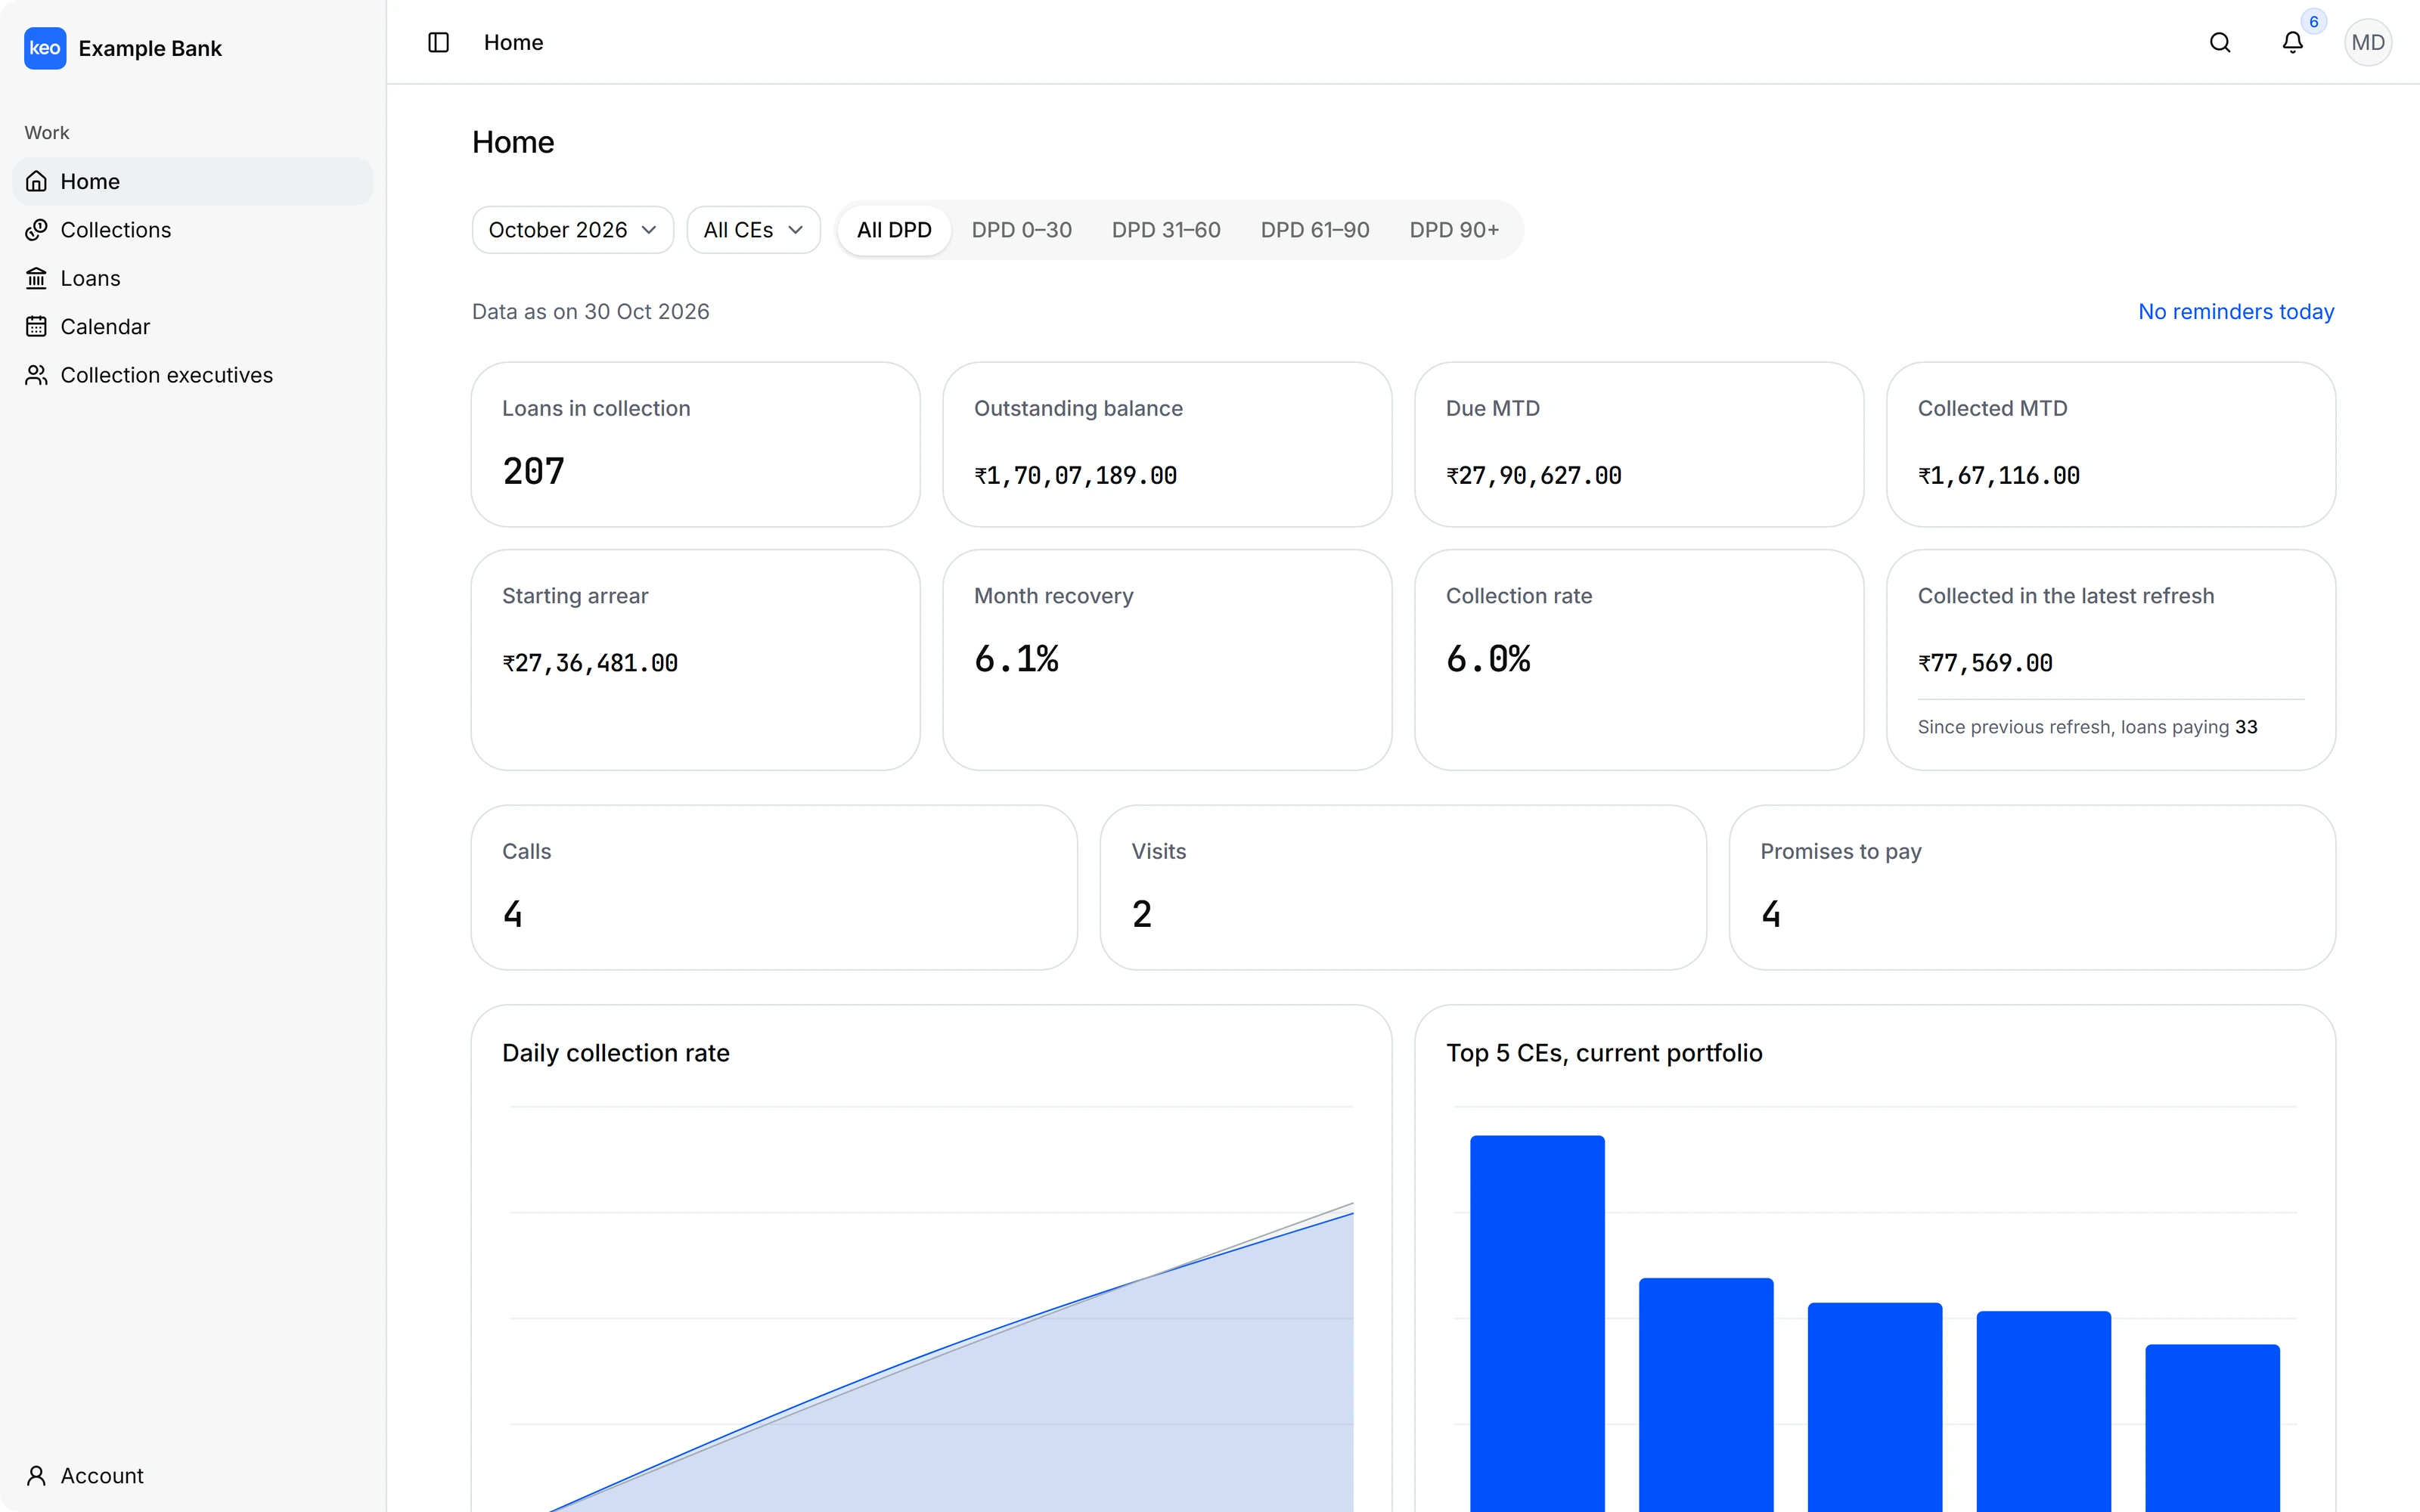Click the Starting arrear card
Viewport: 2420px width, 1512px height.
(695, 660)
